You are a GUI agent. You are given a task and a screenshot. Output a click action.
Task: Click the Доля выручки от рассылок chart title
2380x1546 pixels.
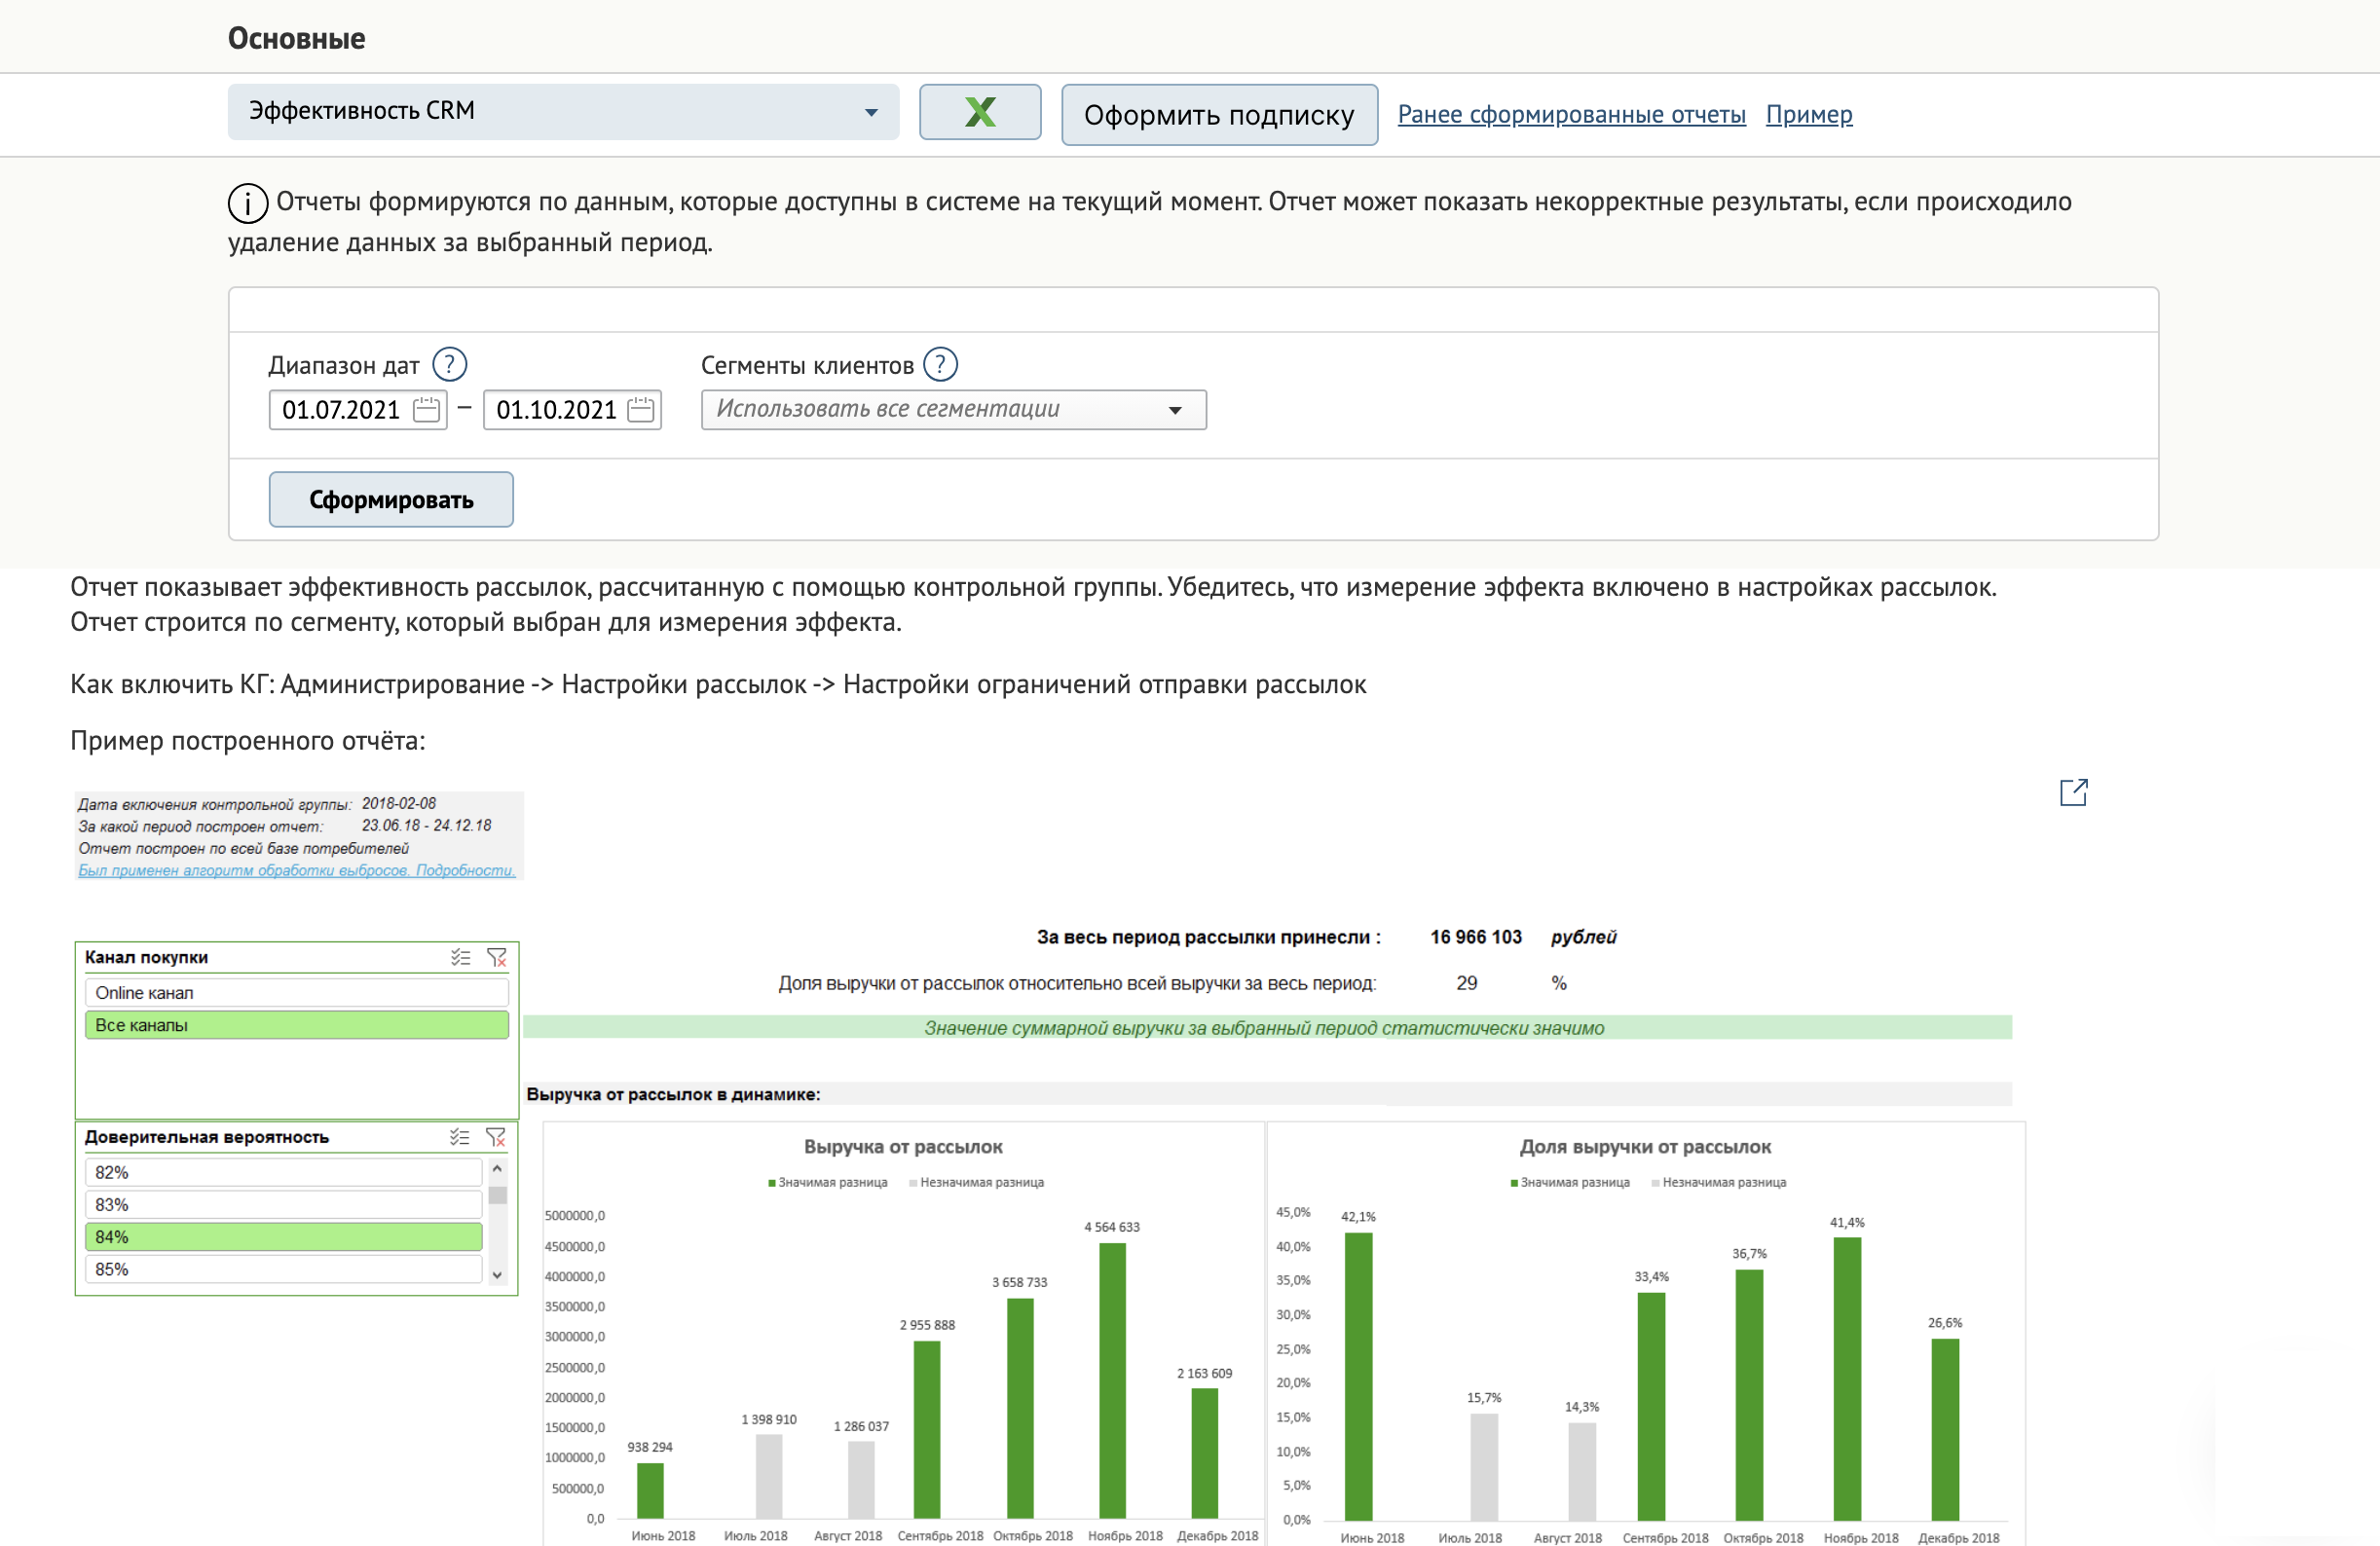[1645, 1147]
